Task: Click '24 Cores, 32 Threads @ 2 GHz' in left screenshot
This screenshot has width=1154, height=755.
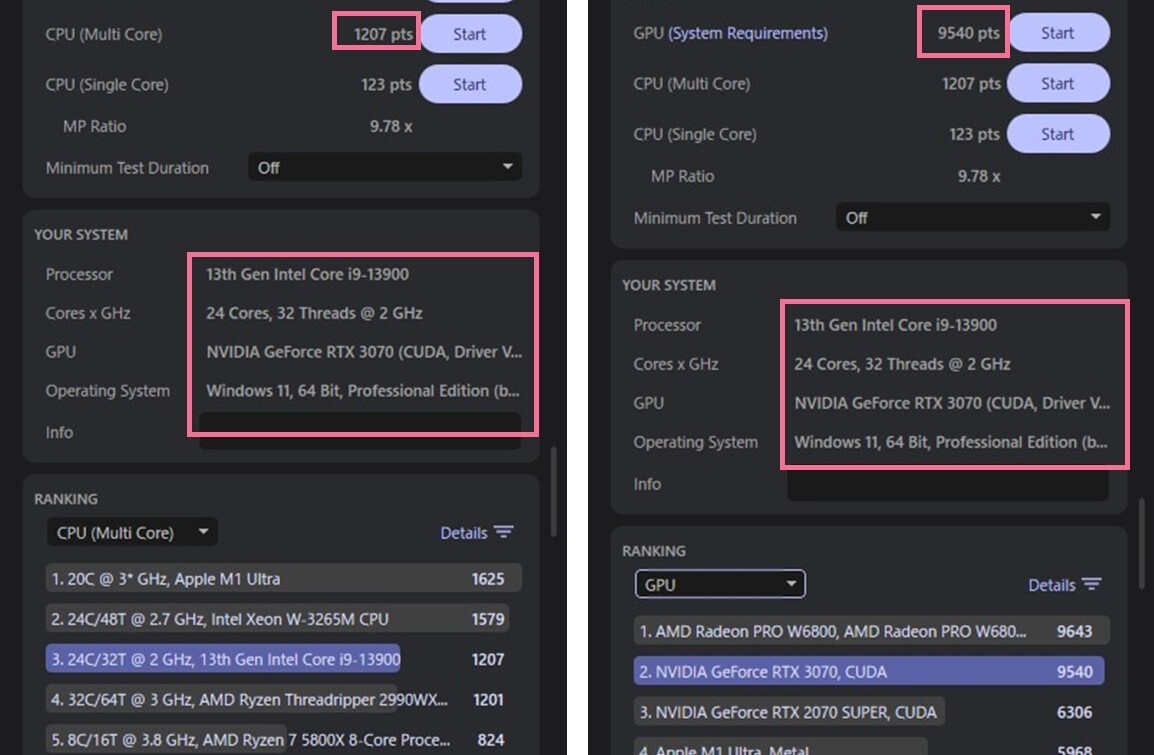Action: click(314, 313)
